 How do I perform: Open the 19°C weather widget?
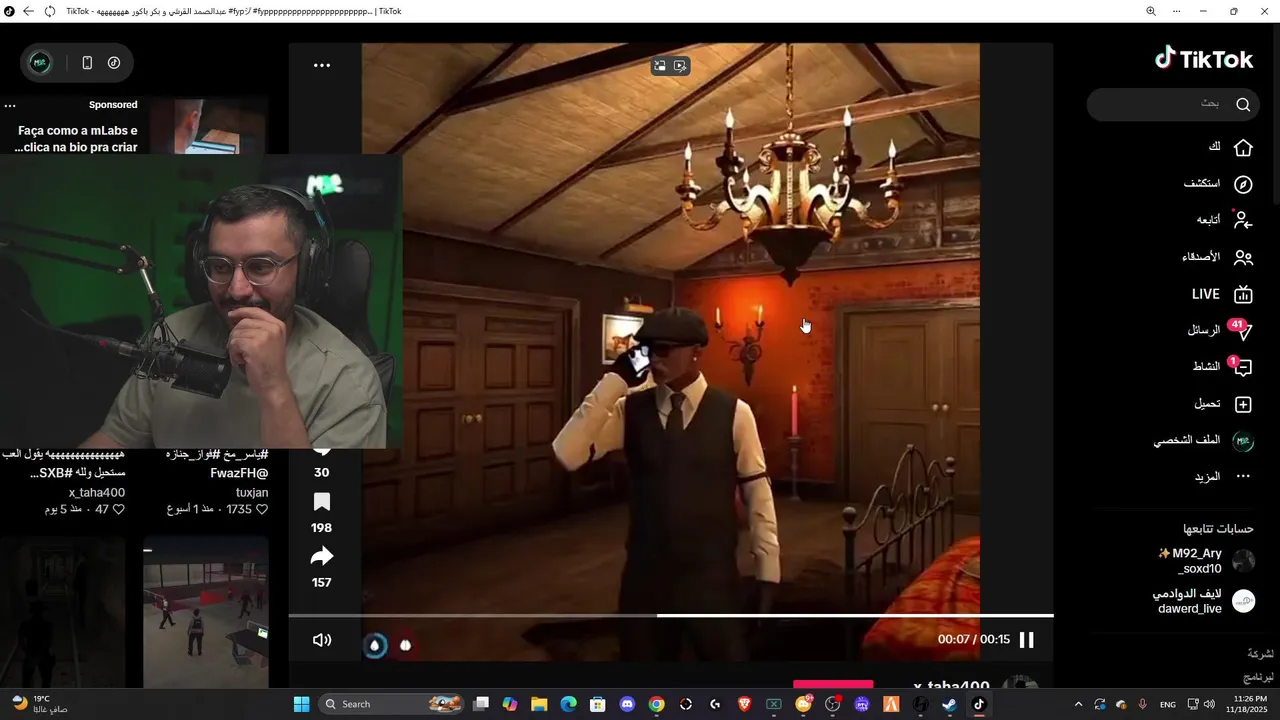point(40,704)
